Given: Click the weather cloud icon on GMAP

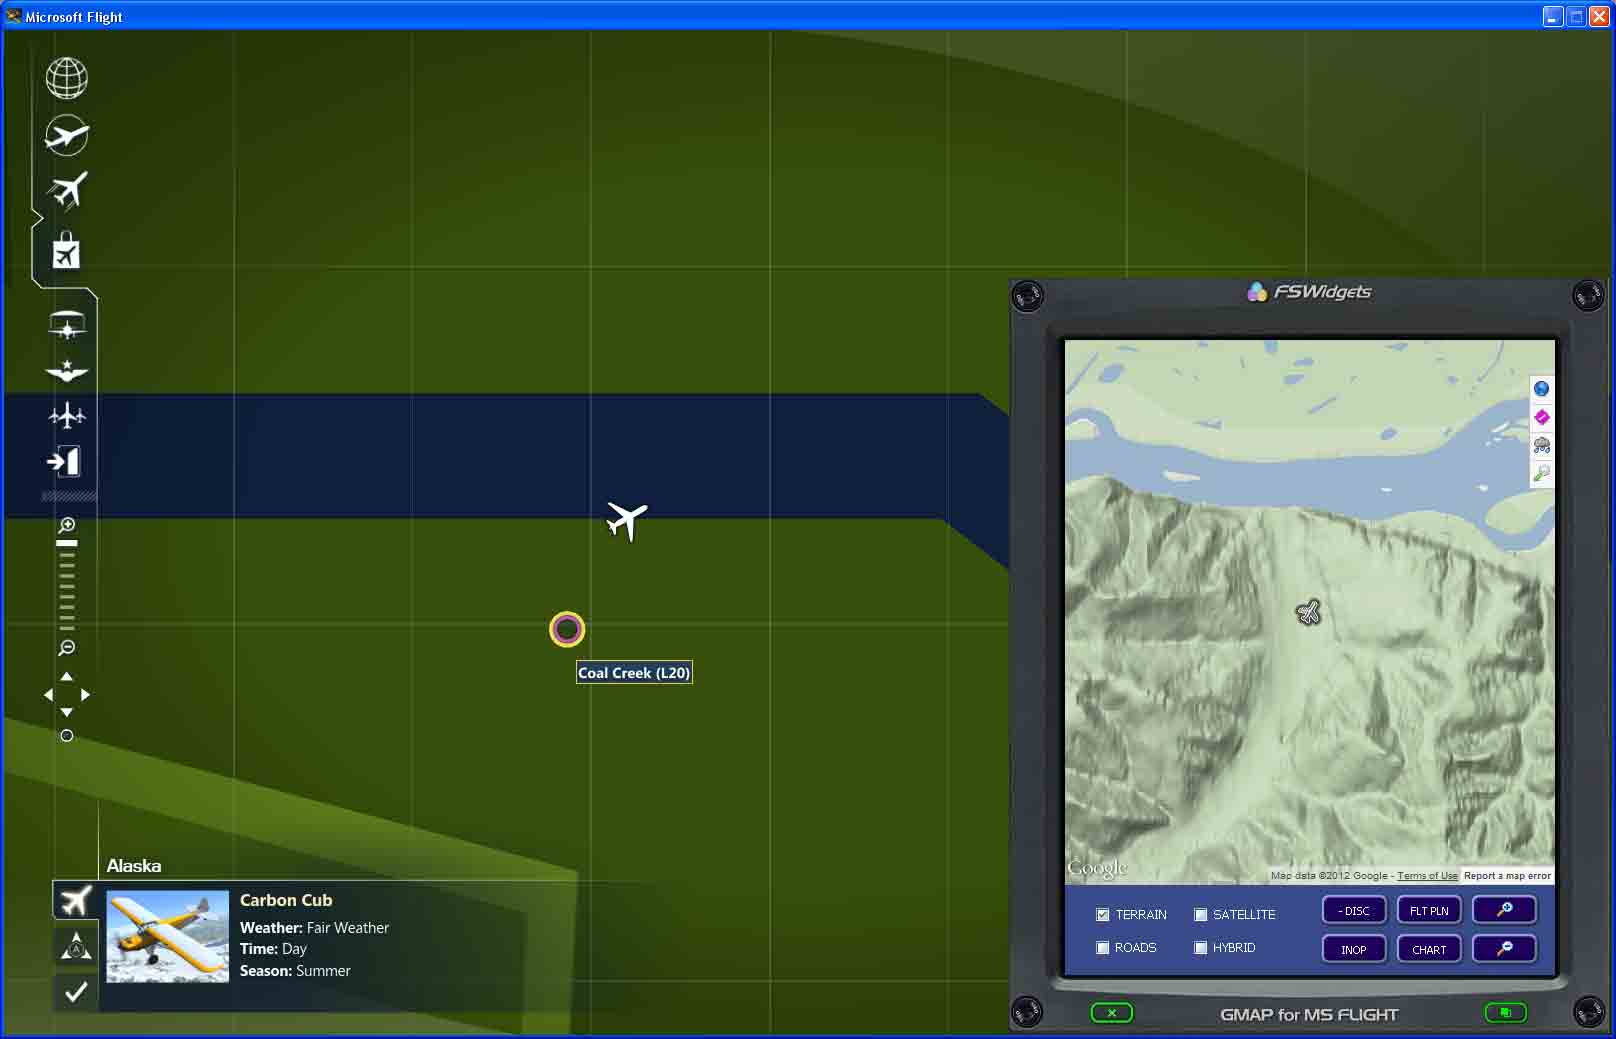Looking at the screenshot, I should [1542, 445].
